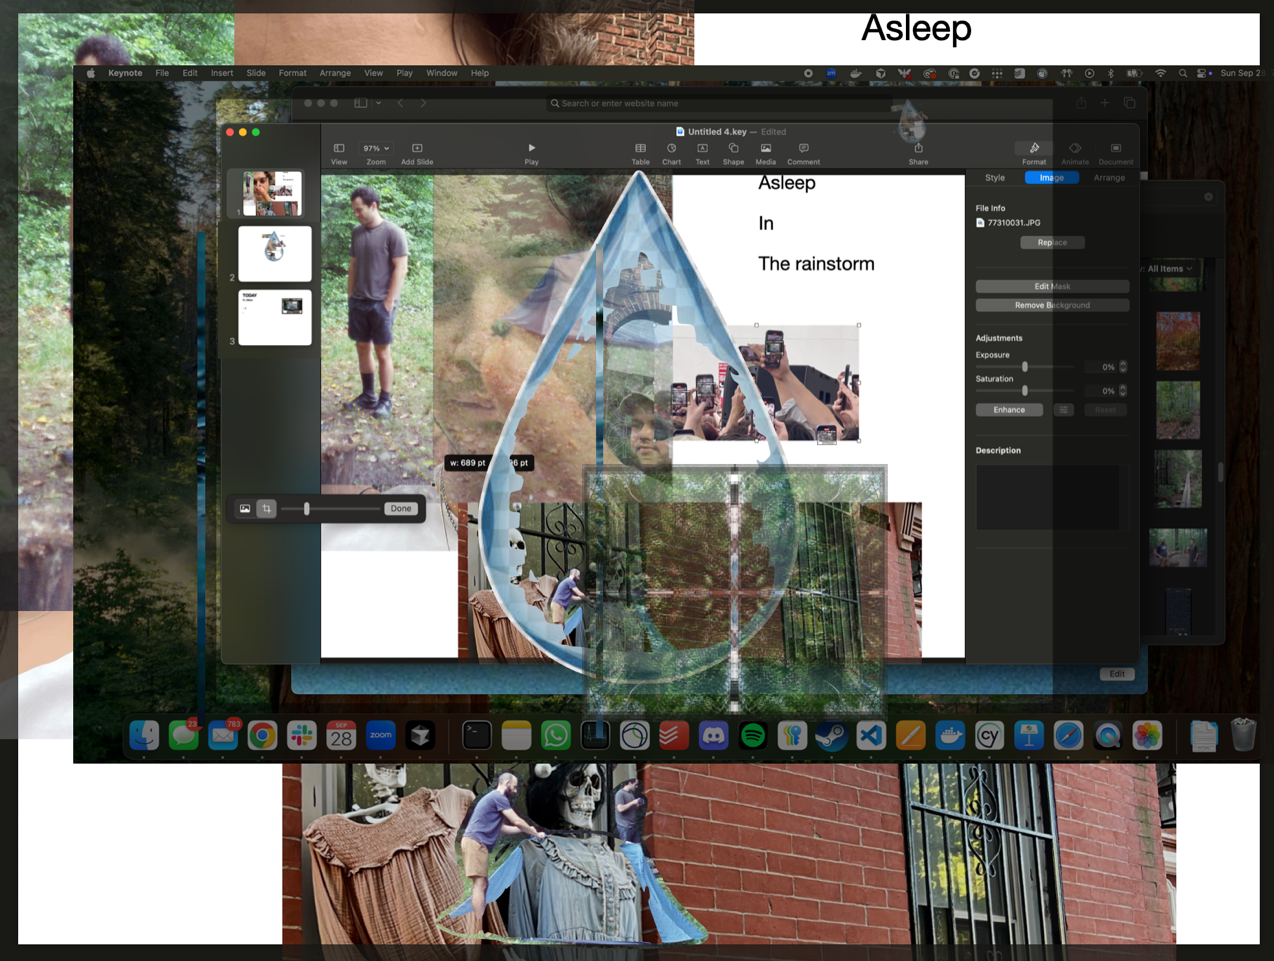
Task: Switch to the Style inspector tab
Action: (x=995, y=178)
